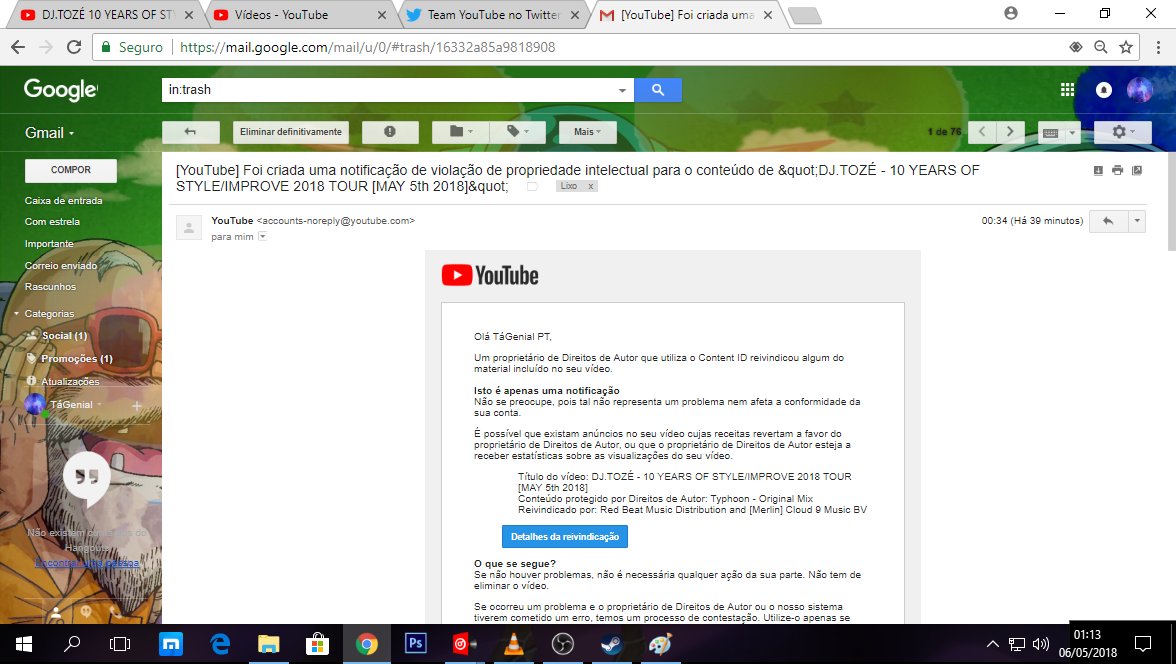
Task: Show the newer message arrow
Action: pyautogui.click(x=982, y=132)
